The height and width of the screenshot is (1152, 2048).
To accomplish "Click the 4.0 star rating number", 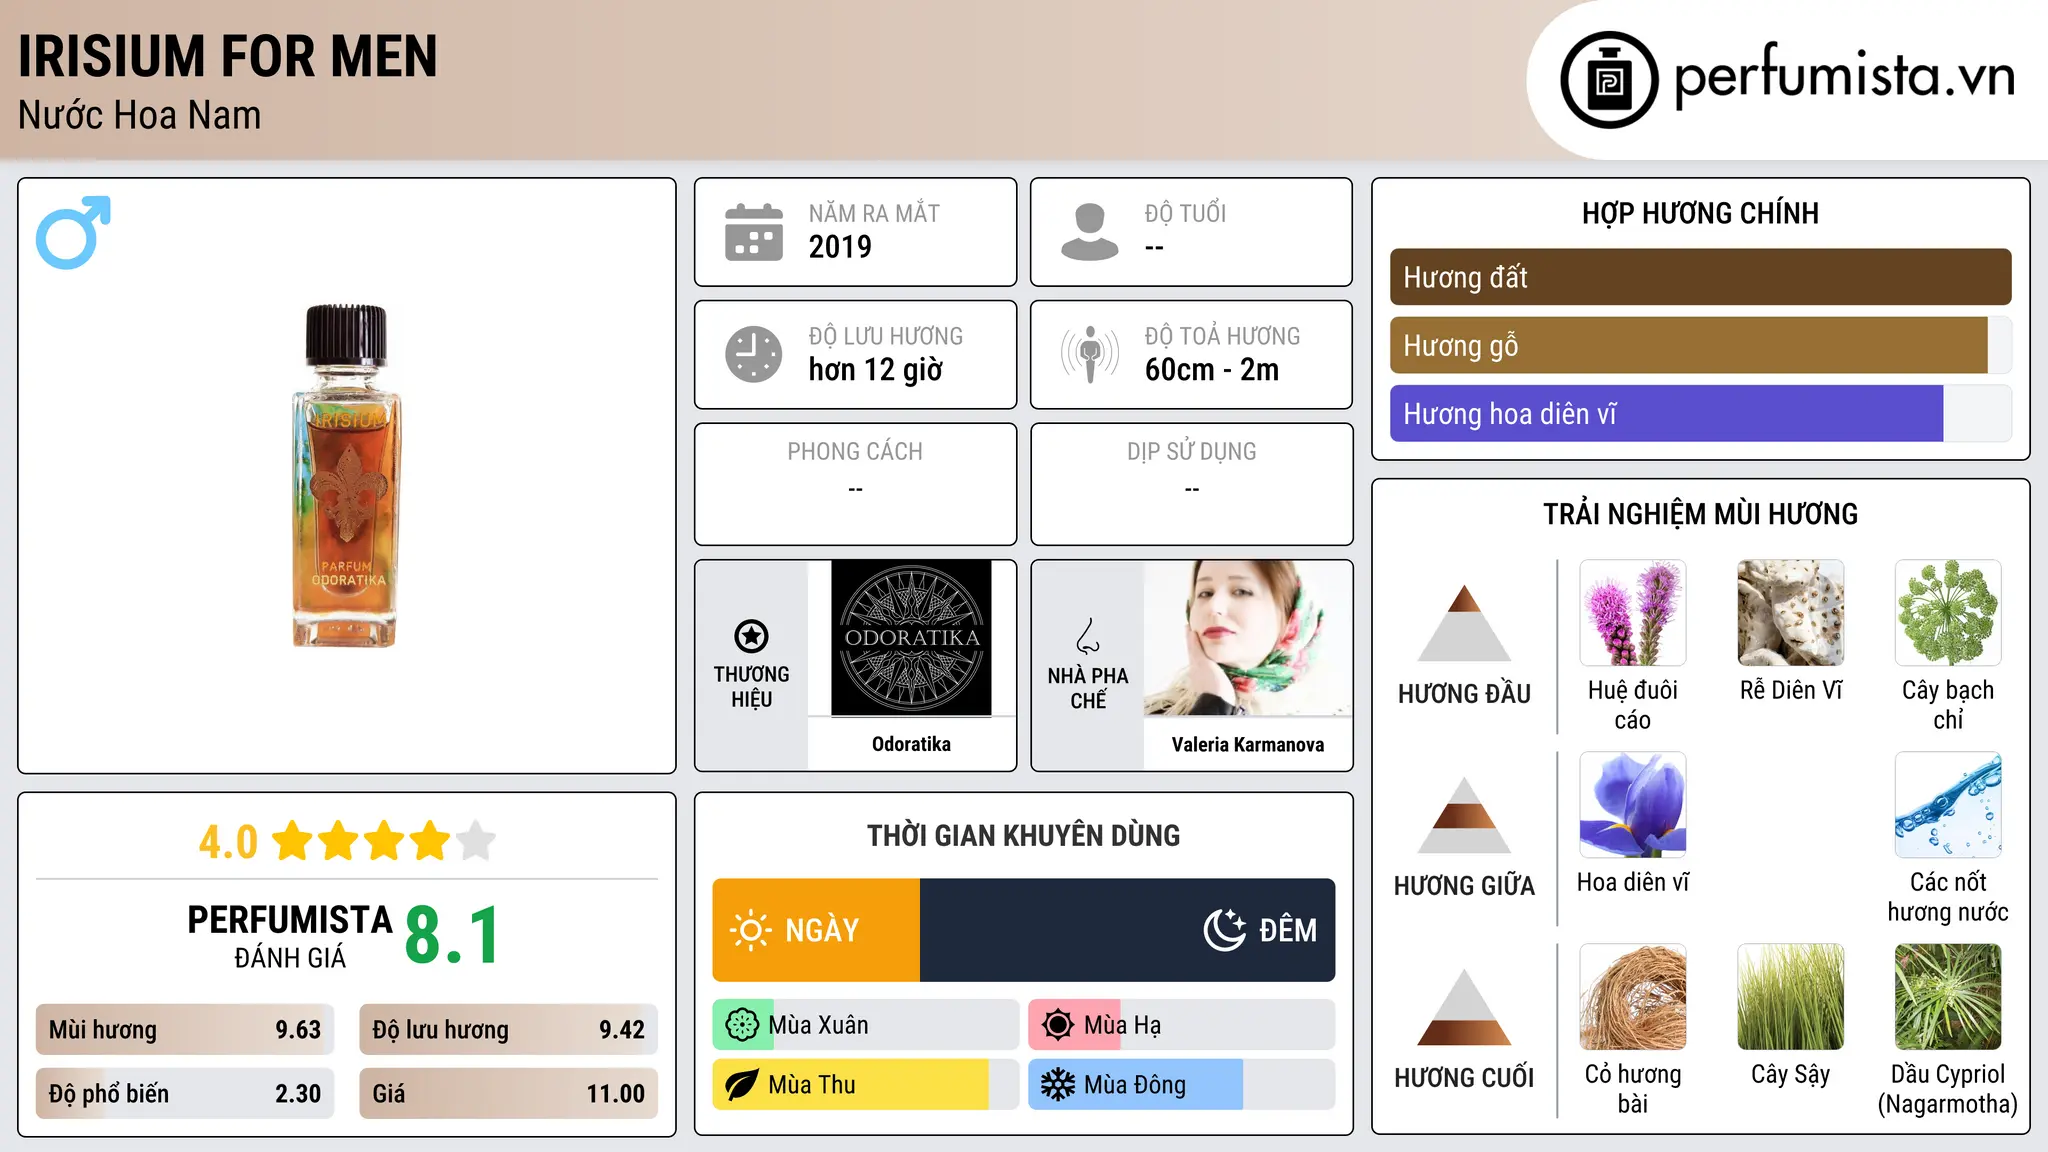I will 228,842.
